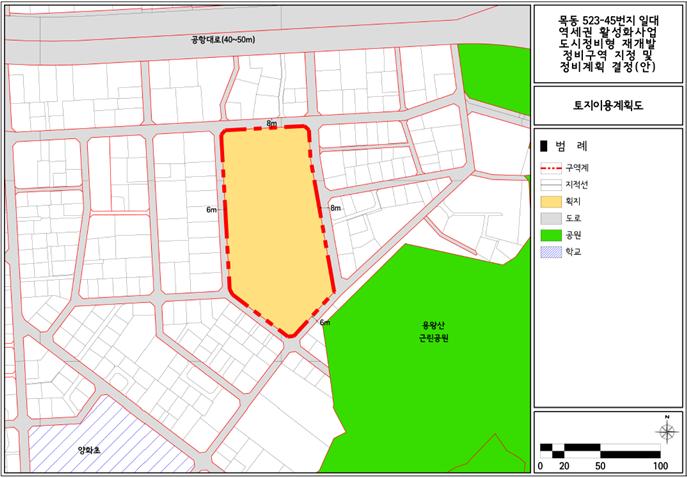Click the 8m label above the site
Viewport: 687px width, 478px height.
(271, 123)
